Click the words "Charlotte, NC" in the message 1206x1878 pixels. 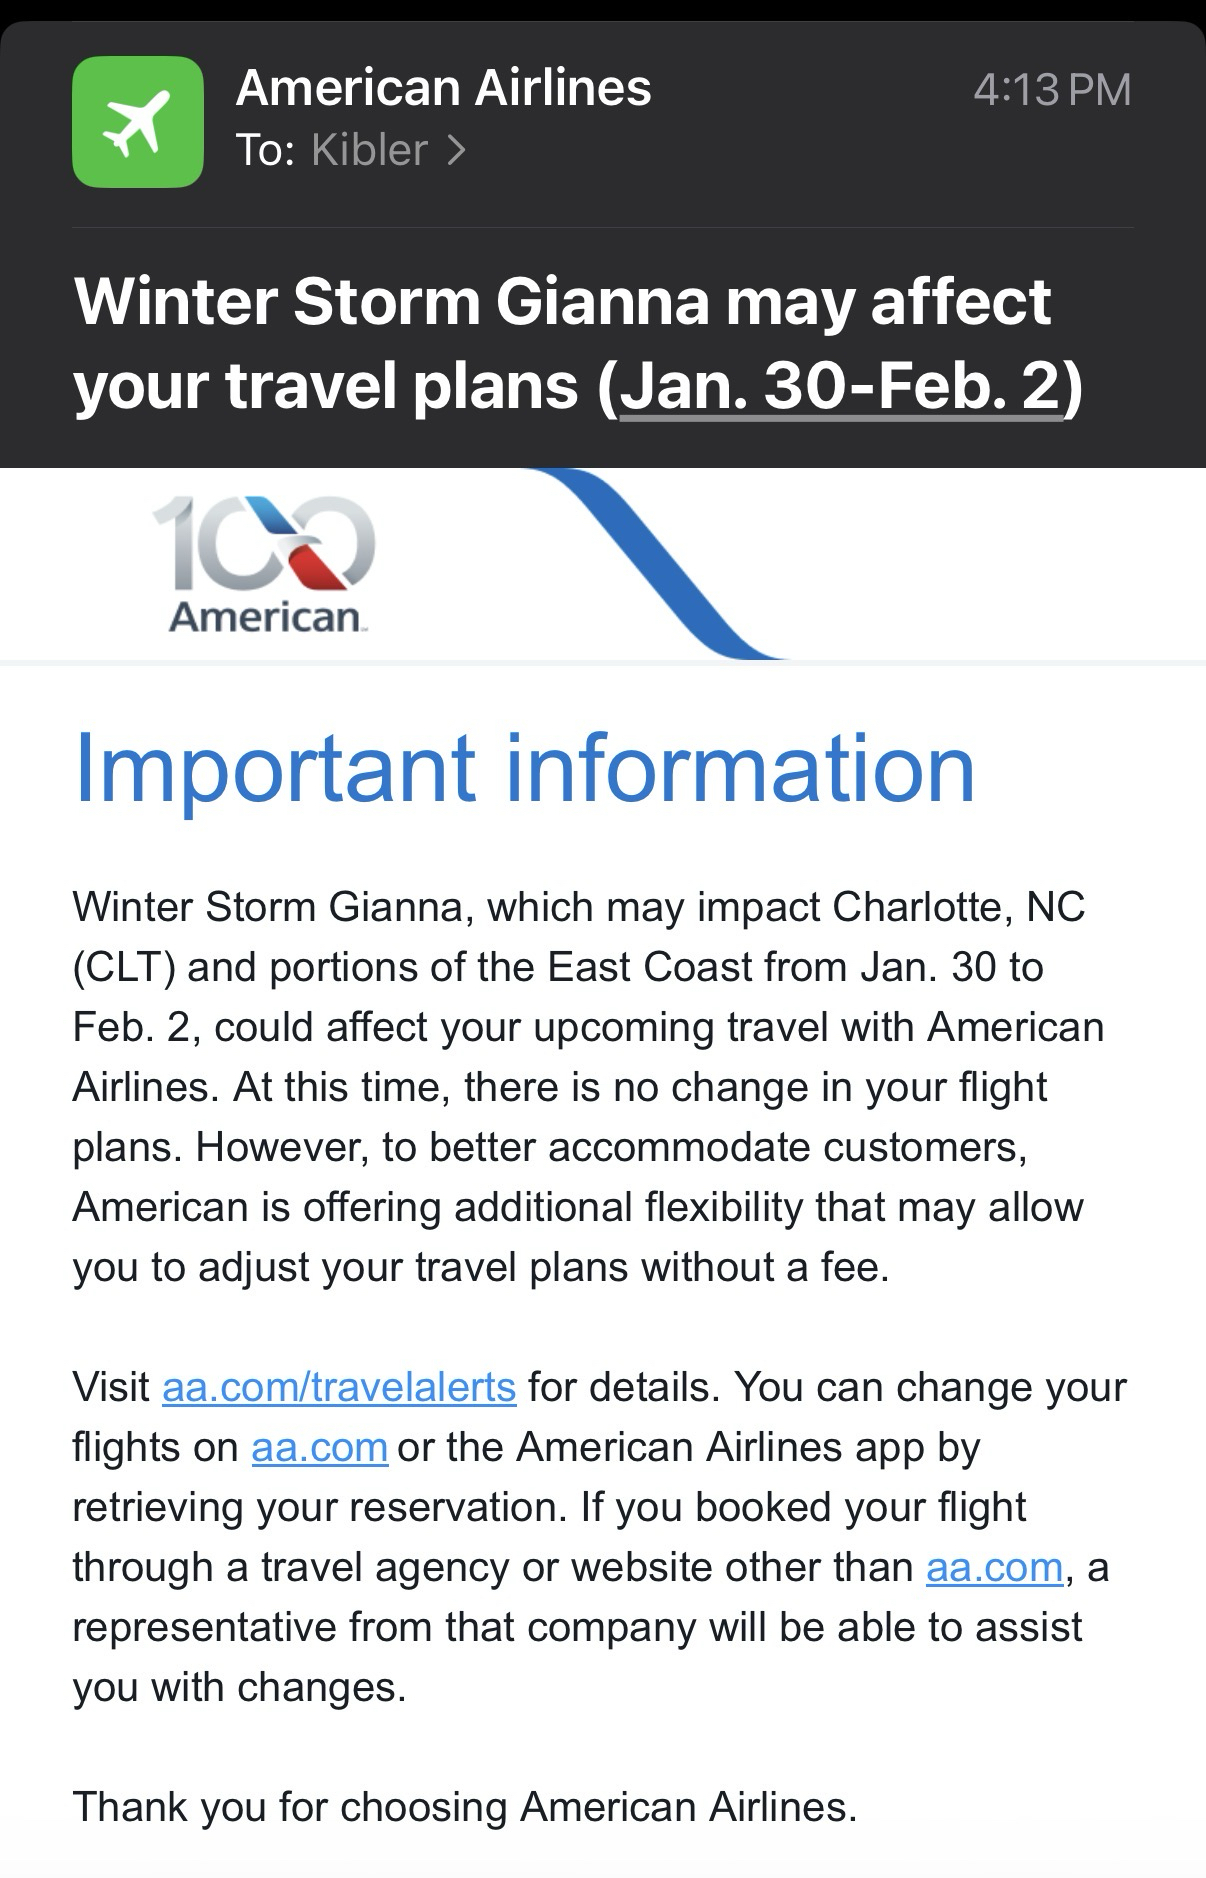point(958,907)
